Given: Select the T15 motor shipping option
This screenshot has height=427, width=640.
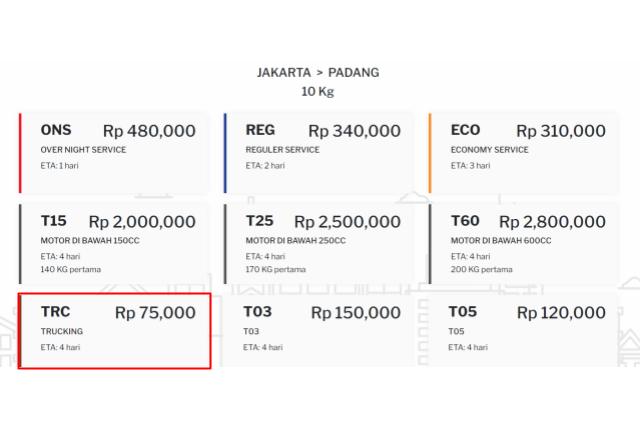Looking at the screenshot, I should coord(114,243).
